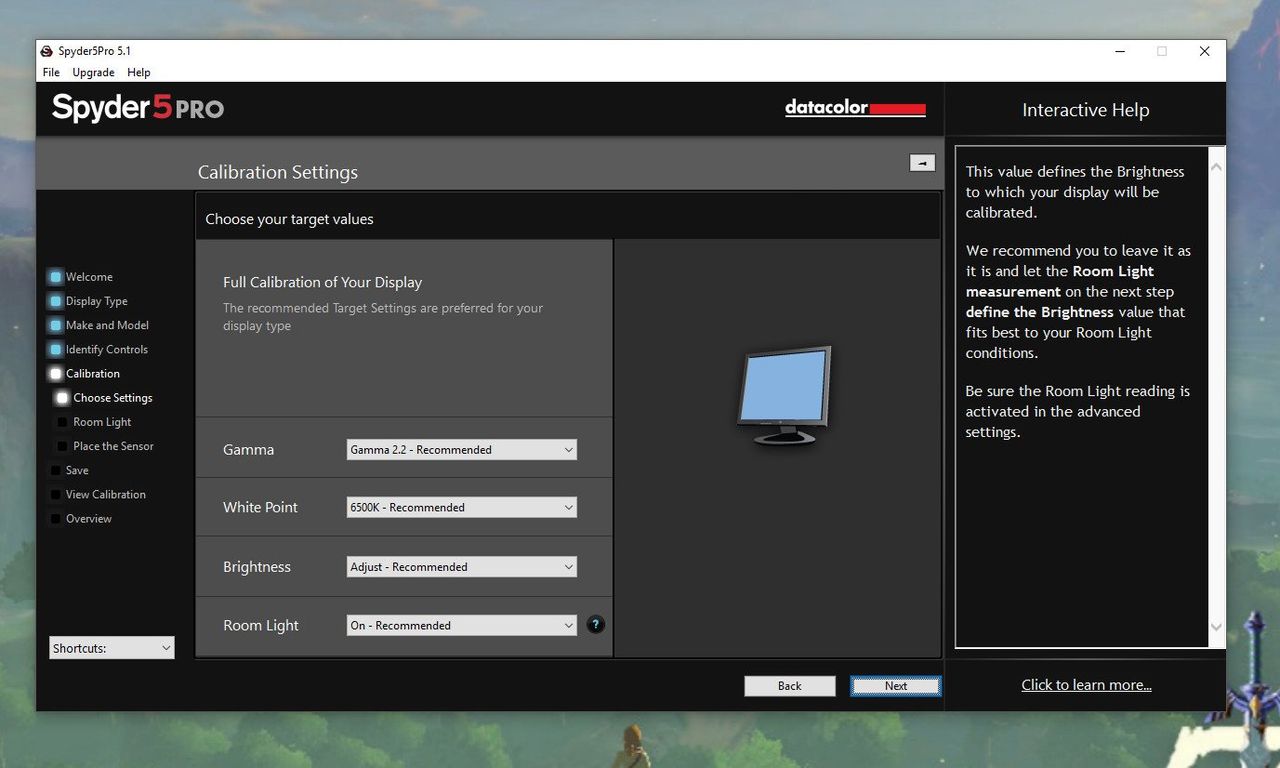Click the Interactive Help panel title
1280x768 pixels.
point(1086,110)
